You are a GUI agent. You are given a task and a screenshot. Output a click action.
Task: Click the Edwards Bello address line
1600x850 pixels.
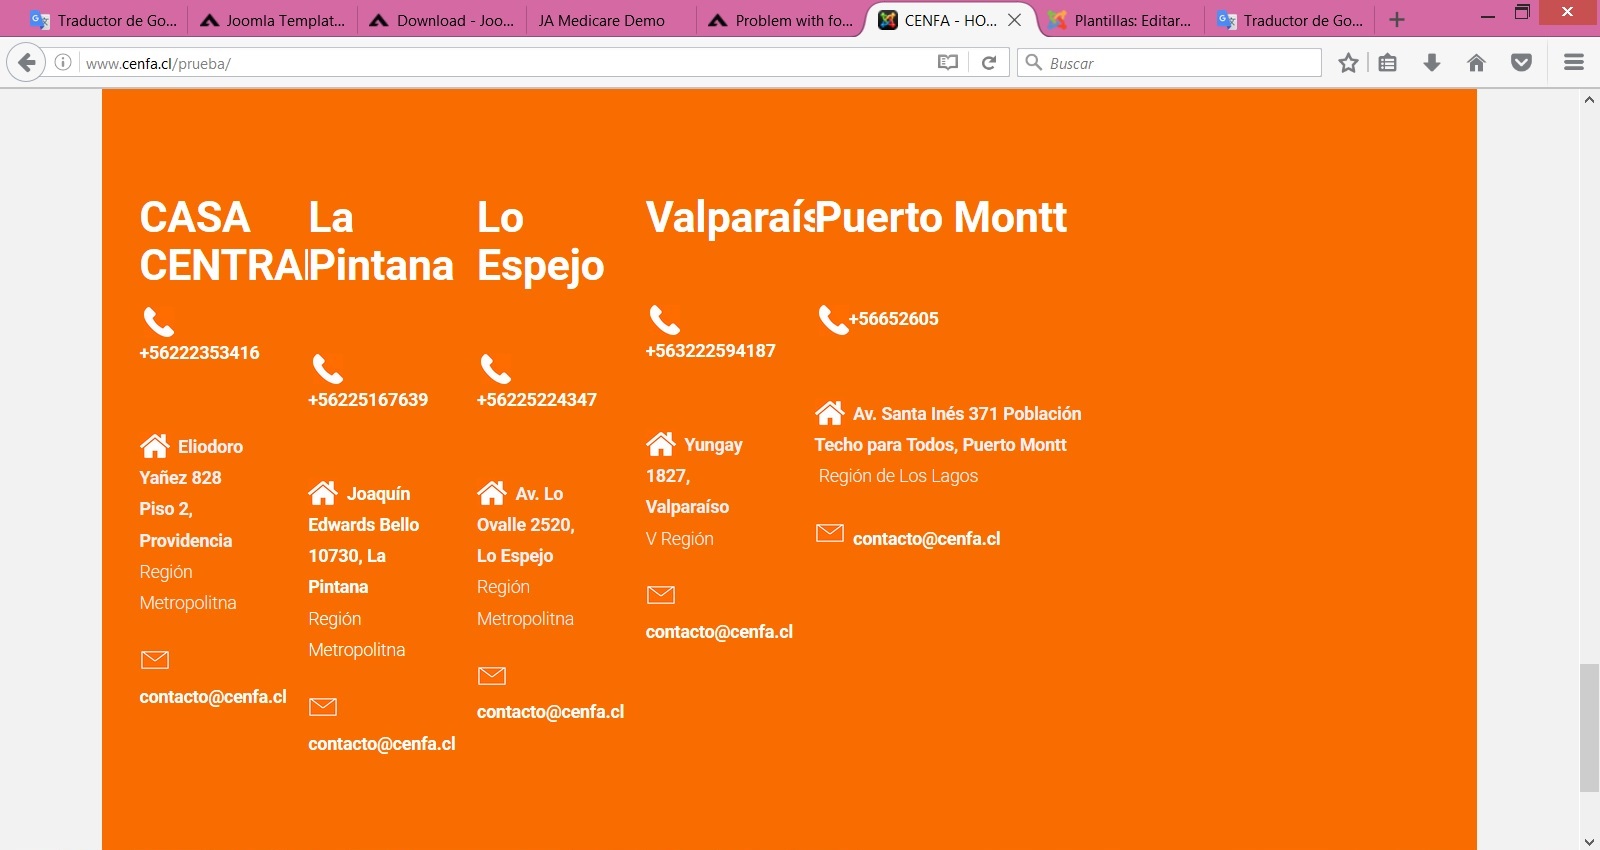364,525
